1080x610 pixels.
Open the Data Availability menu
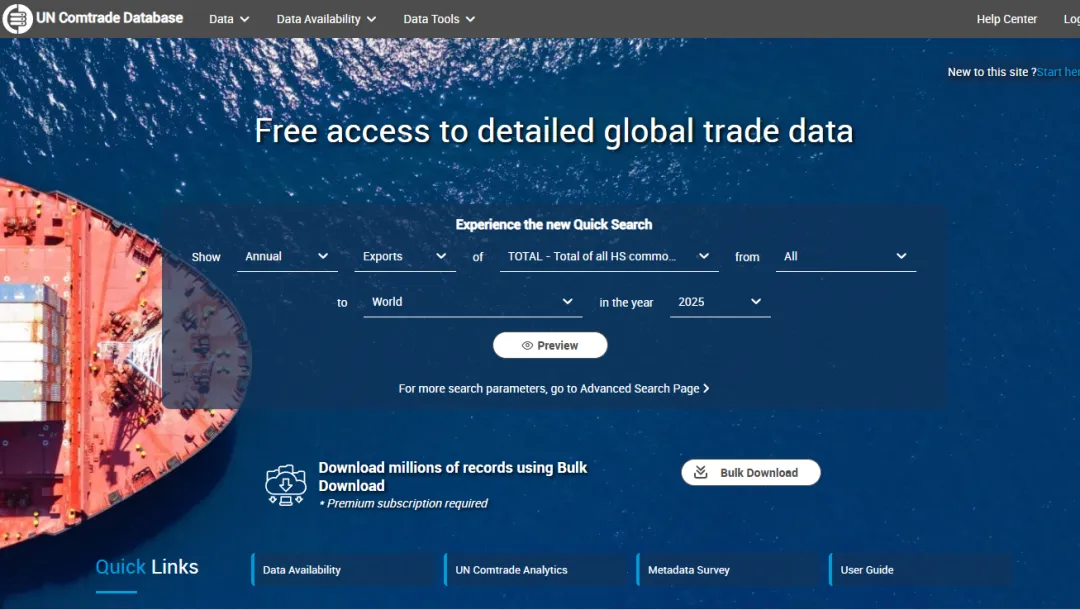click(x=326, y=19)
